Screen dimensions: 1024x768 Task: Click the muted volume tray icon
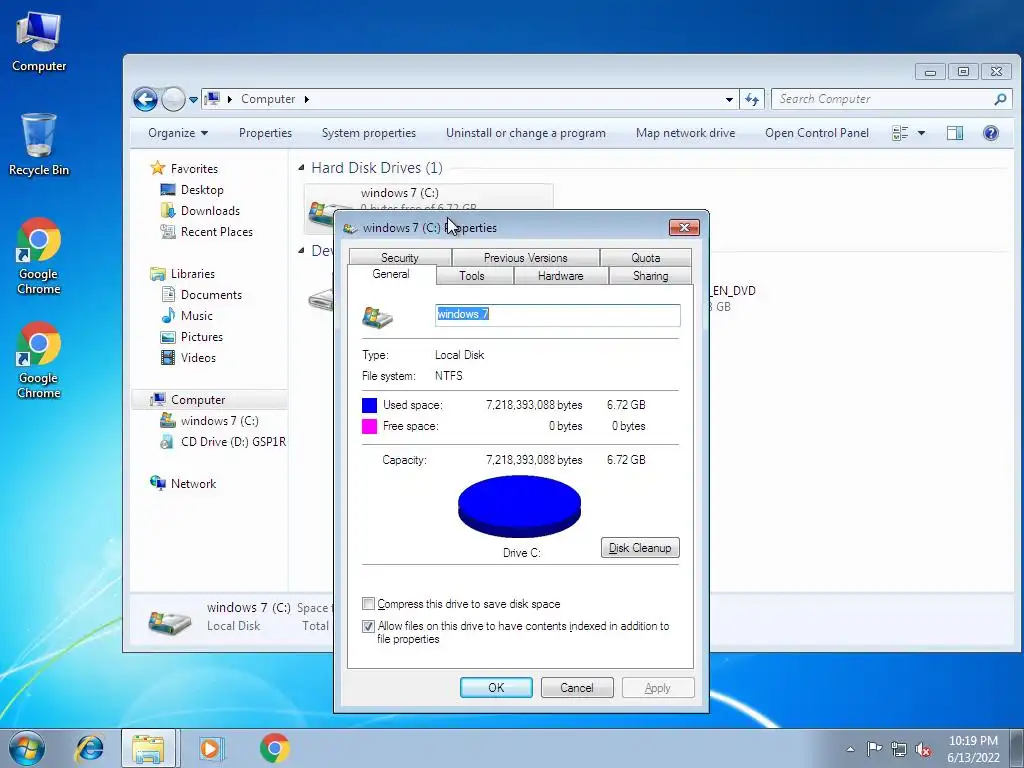[x=923, y=750]
